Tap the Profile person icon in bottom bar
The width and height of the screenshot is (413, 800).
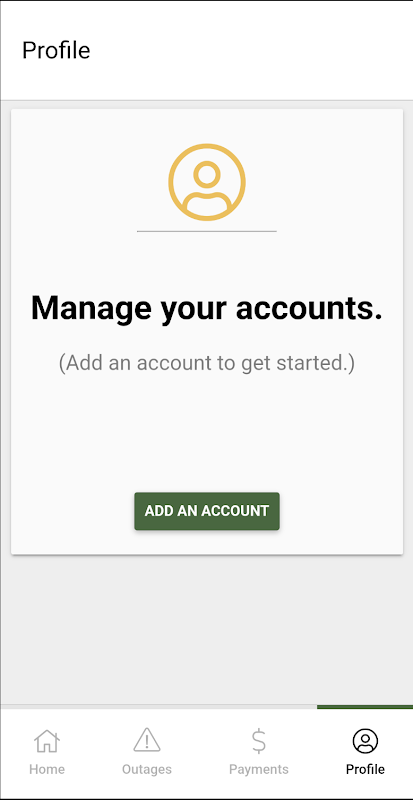(365, 741)
